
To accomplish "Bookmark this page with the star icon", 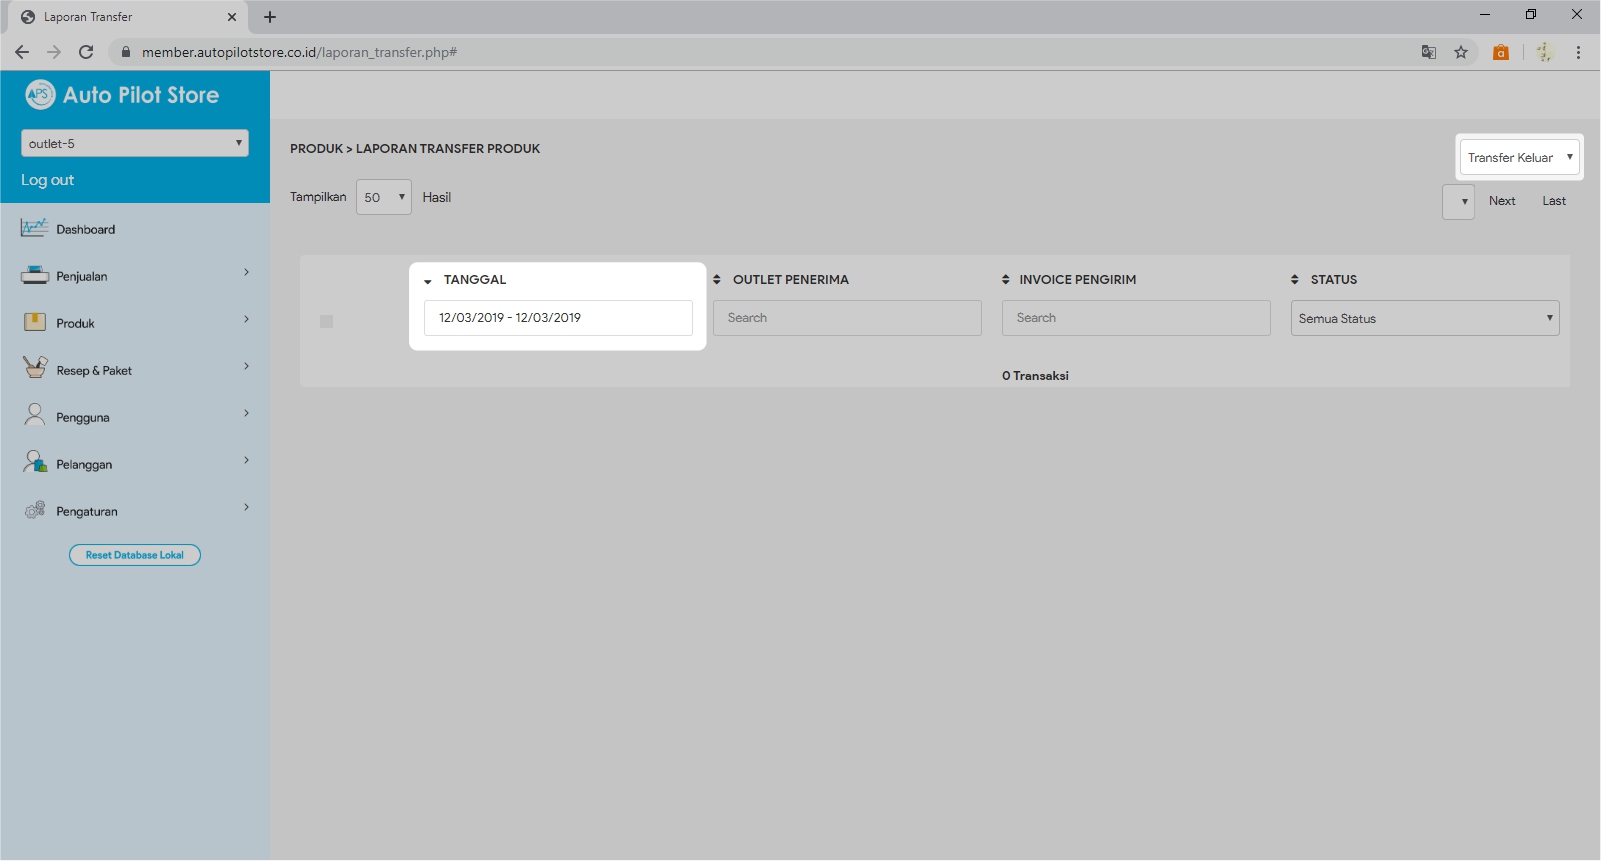I will (x=1461, y=52).
